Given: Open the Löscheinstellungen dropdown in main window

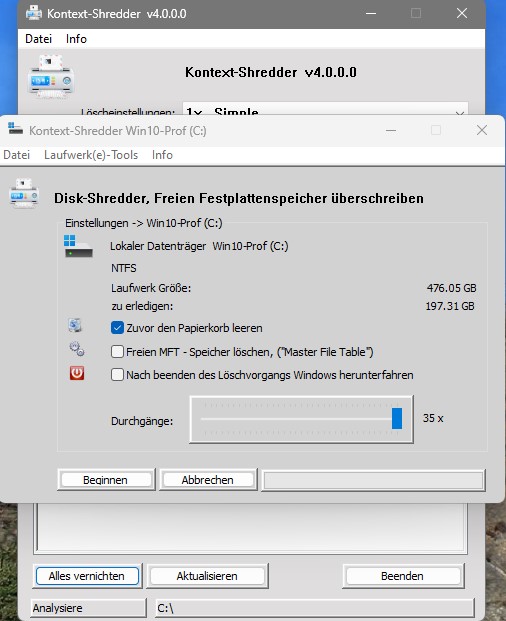Looking at the screenshot, I should tap(325, 109).
